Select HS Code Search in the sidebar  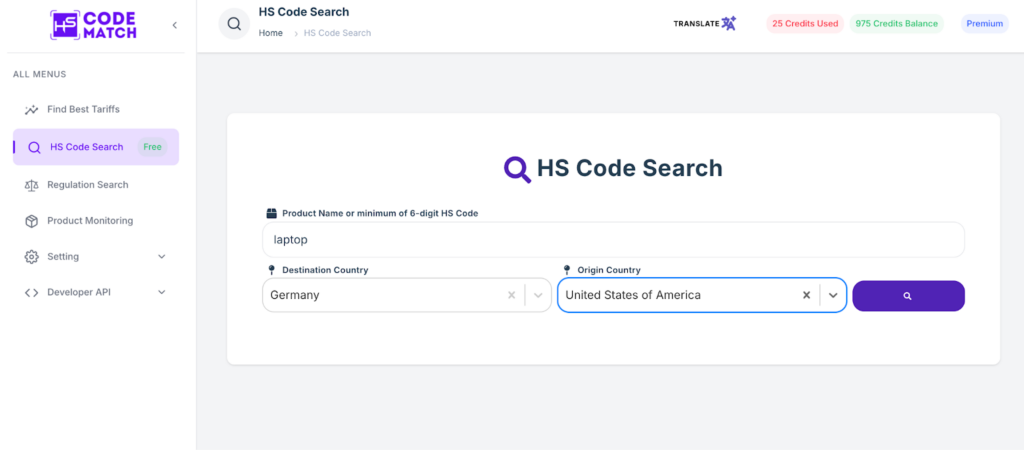pyautogui.click(x=87, y=147)
